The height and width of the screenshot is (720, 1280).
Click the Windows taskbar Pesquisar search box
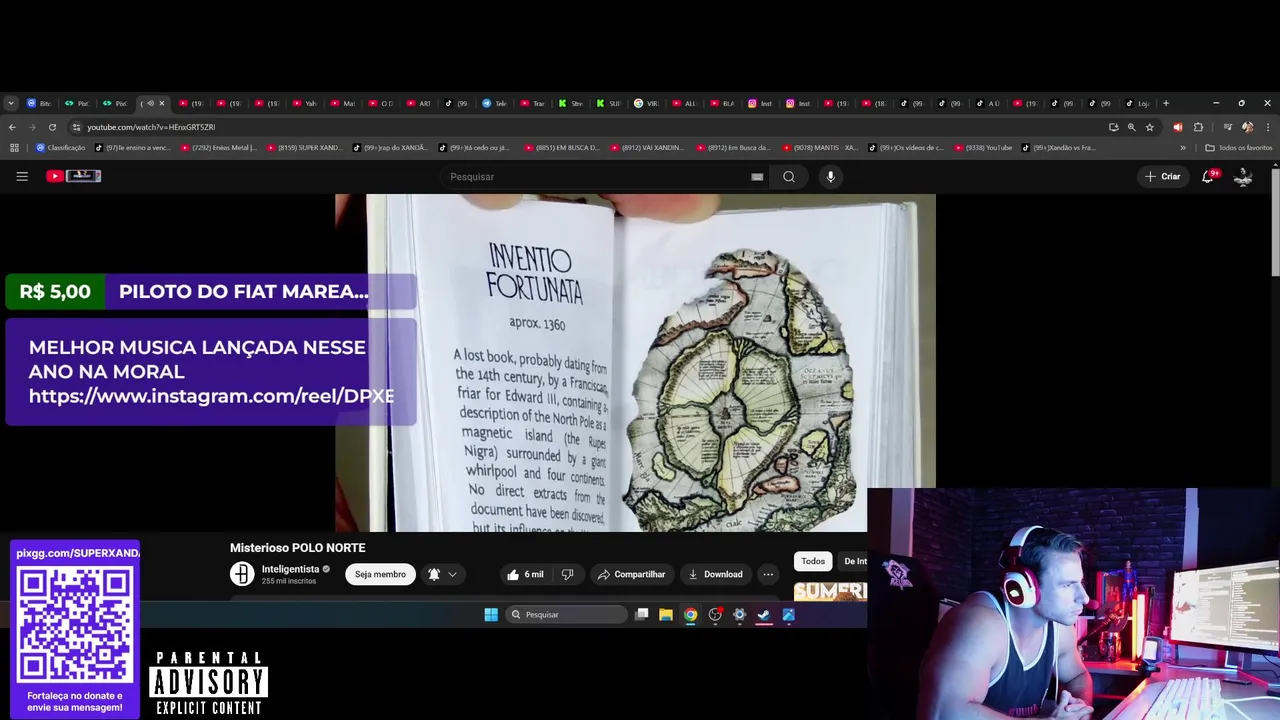(566, 615)
